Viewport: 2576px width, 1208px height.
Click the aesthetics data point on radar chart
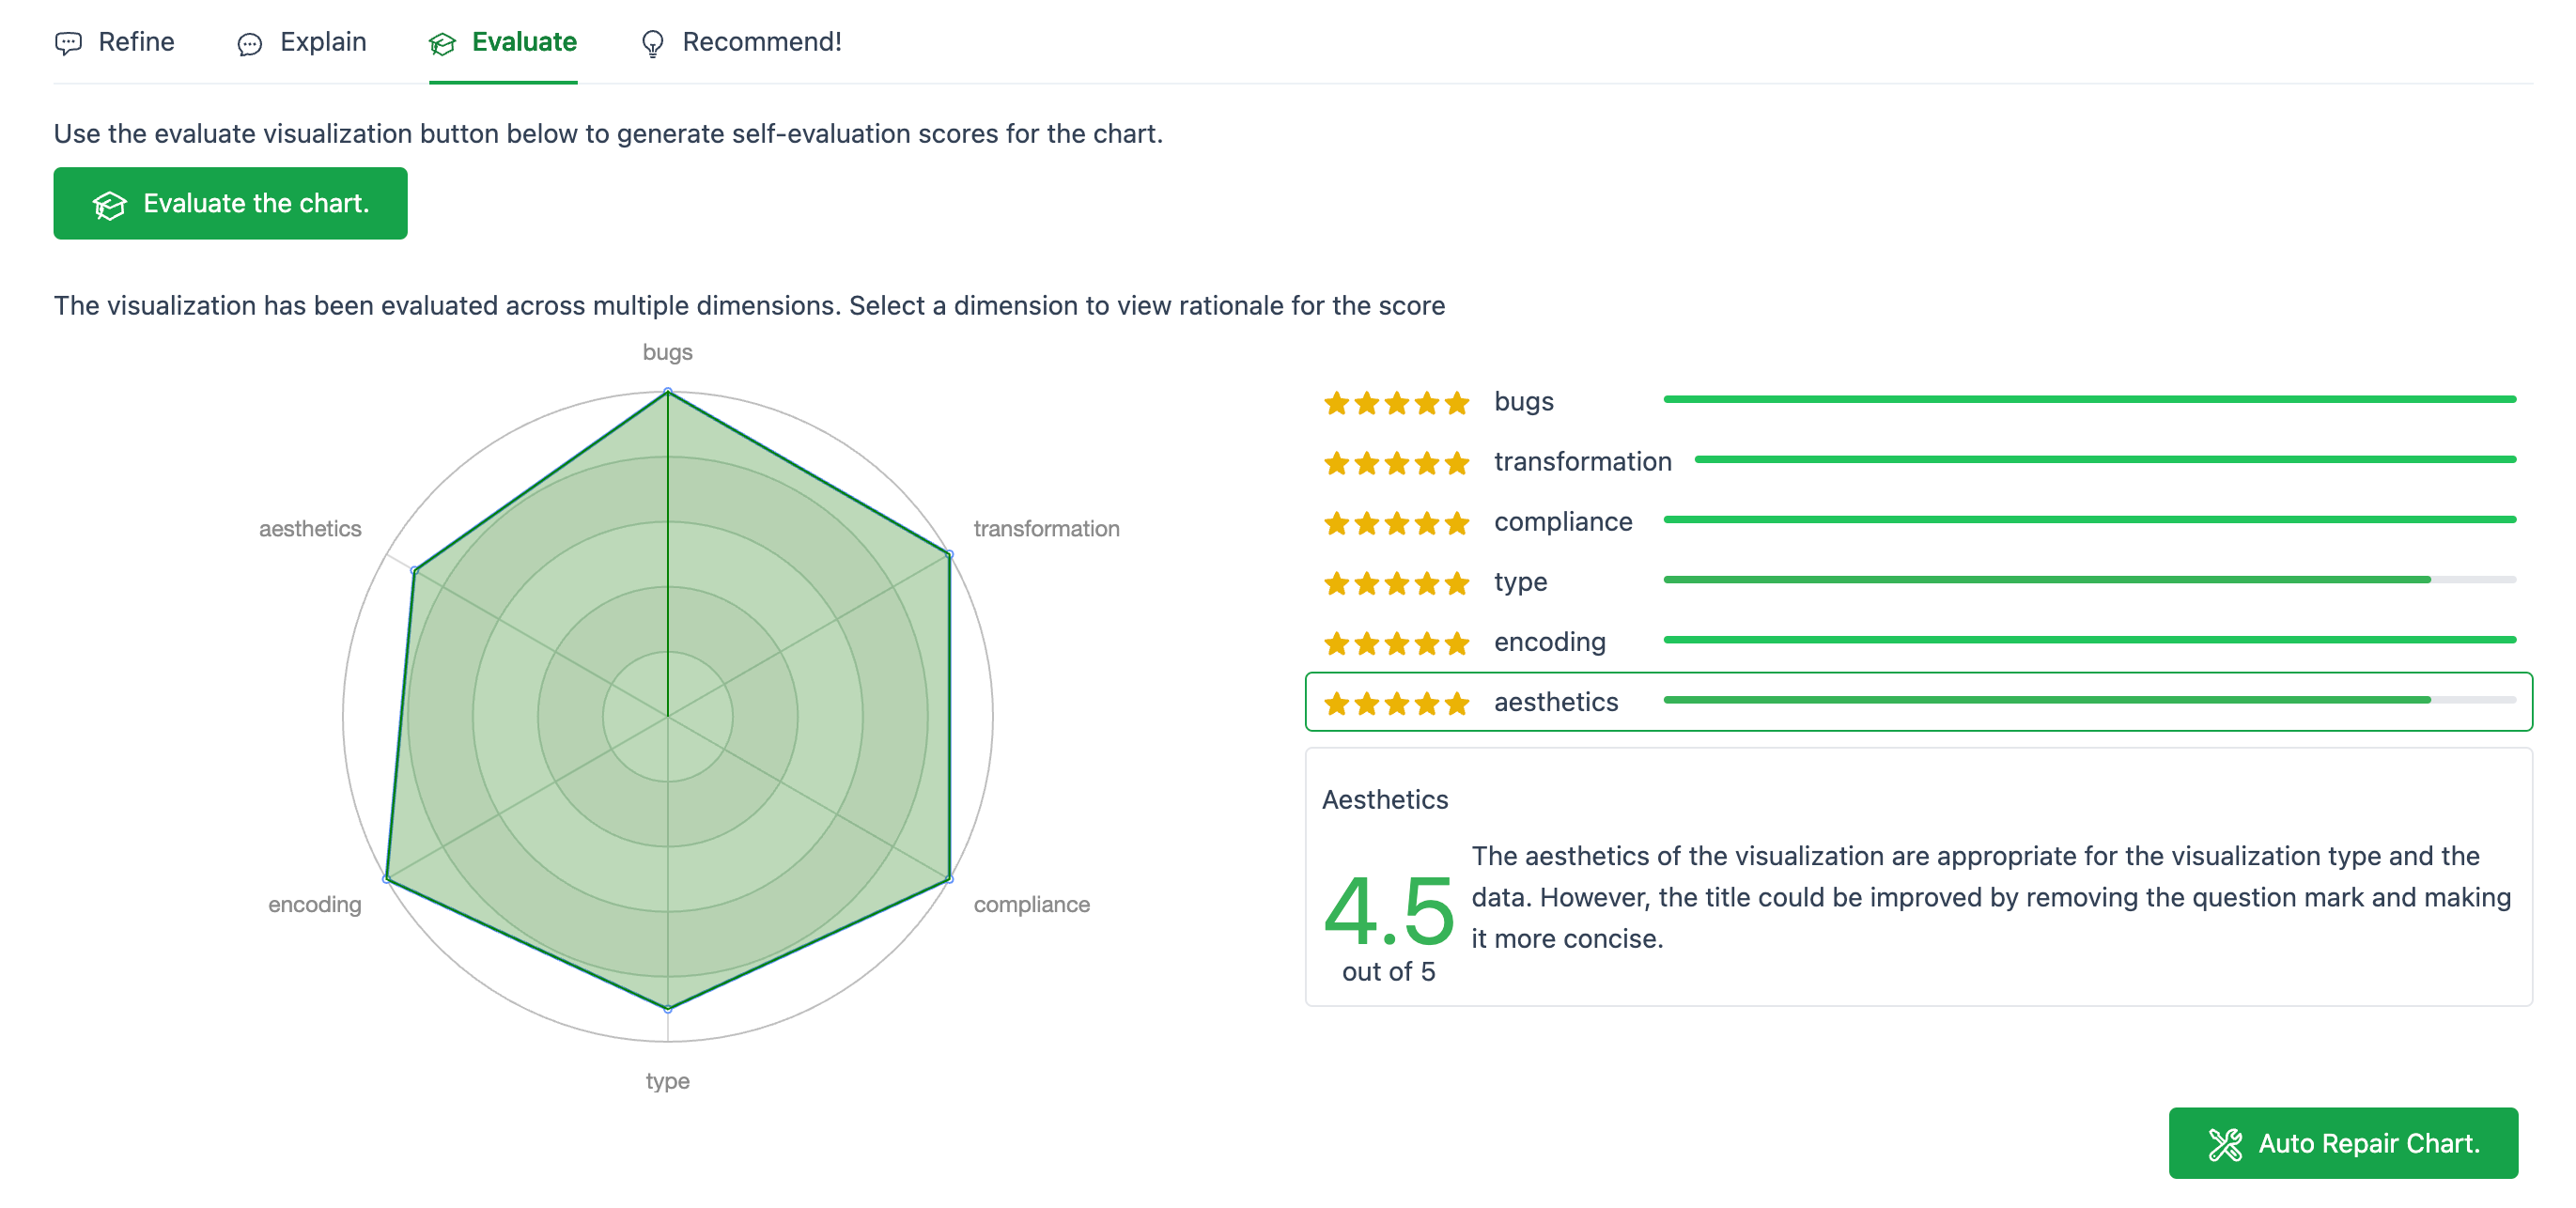click(x=414, y=571)
